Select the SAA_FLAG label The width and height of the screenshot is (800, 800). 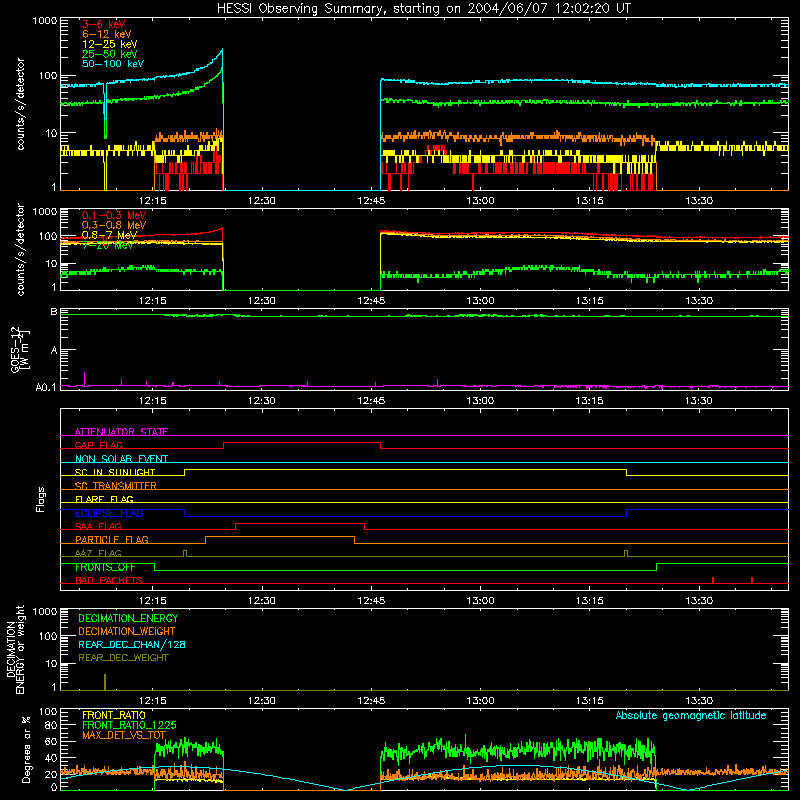point(98,526)
